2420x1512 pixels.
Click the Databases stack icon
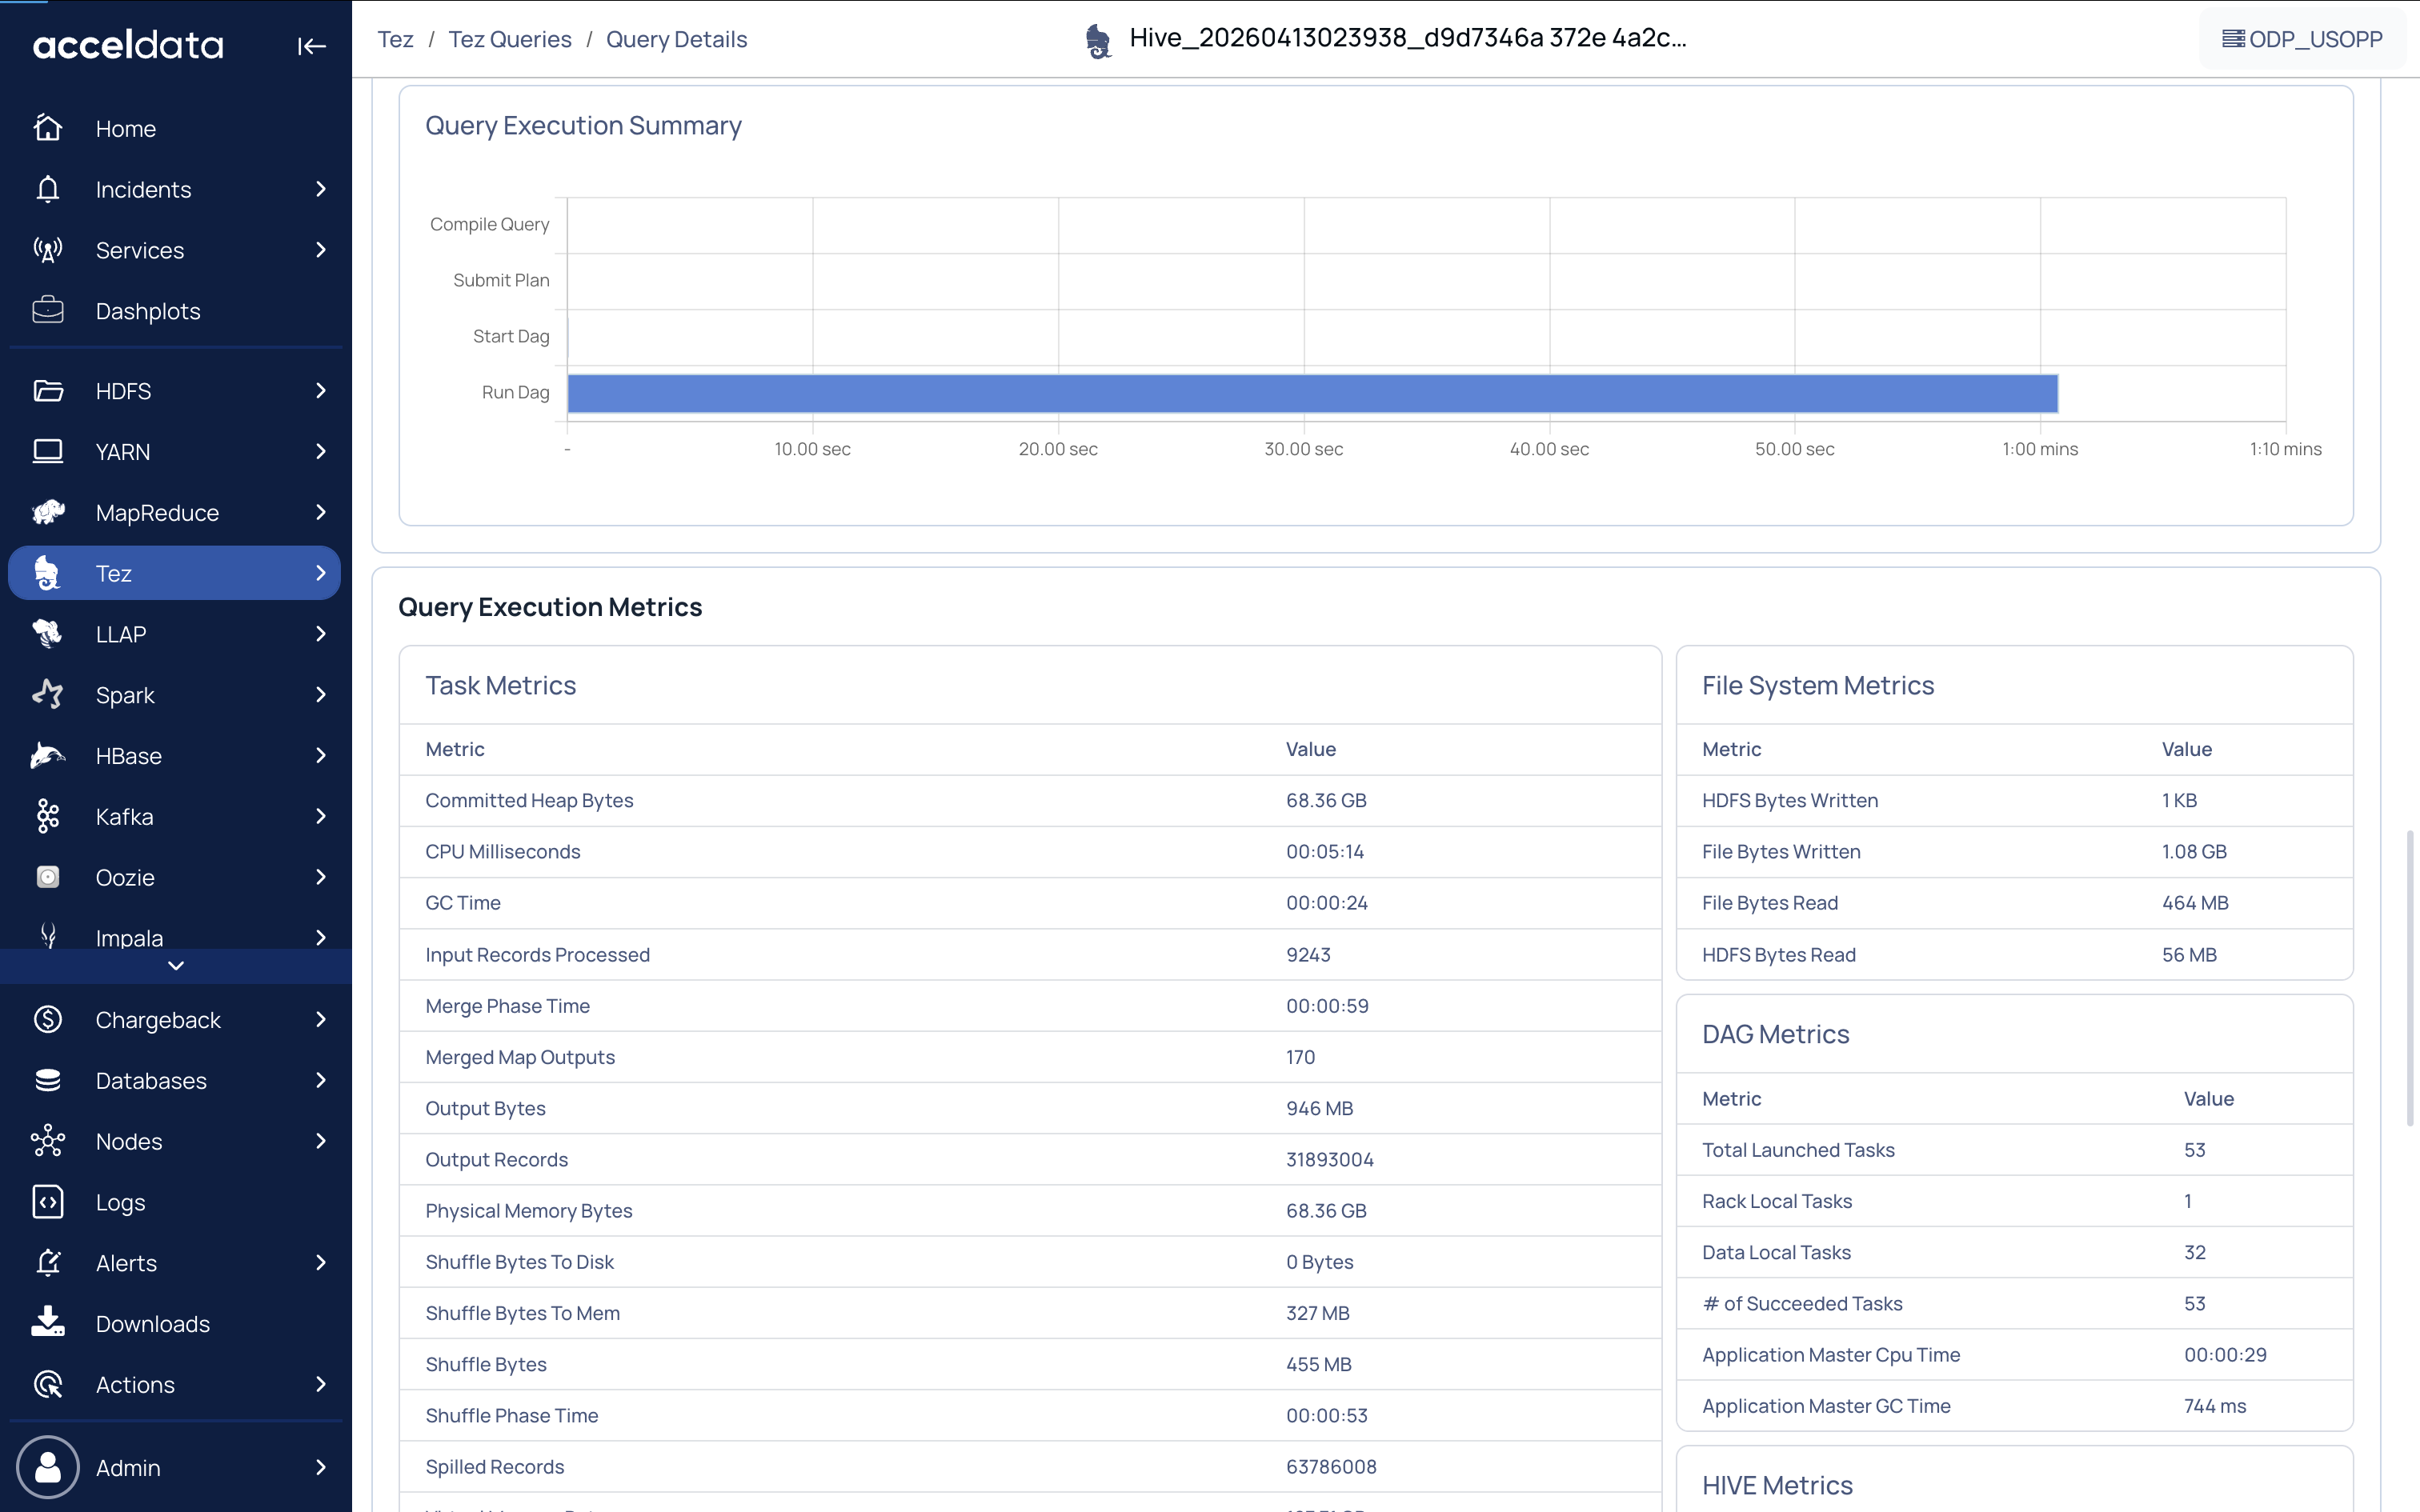[48, 1081]
